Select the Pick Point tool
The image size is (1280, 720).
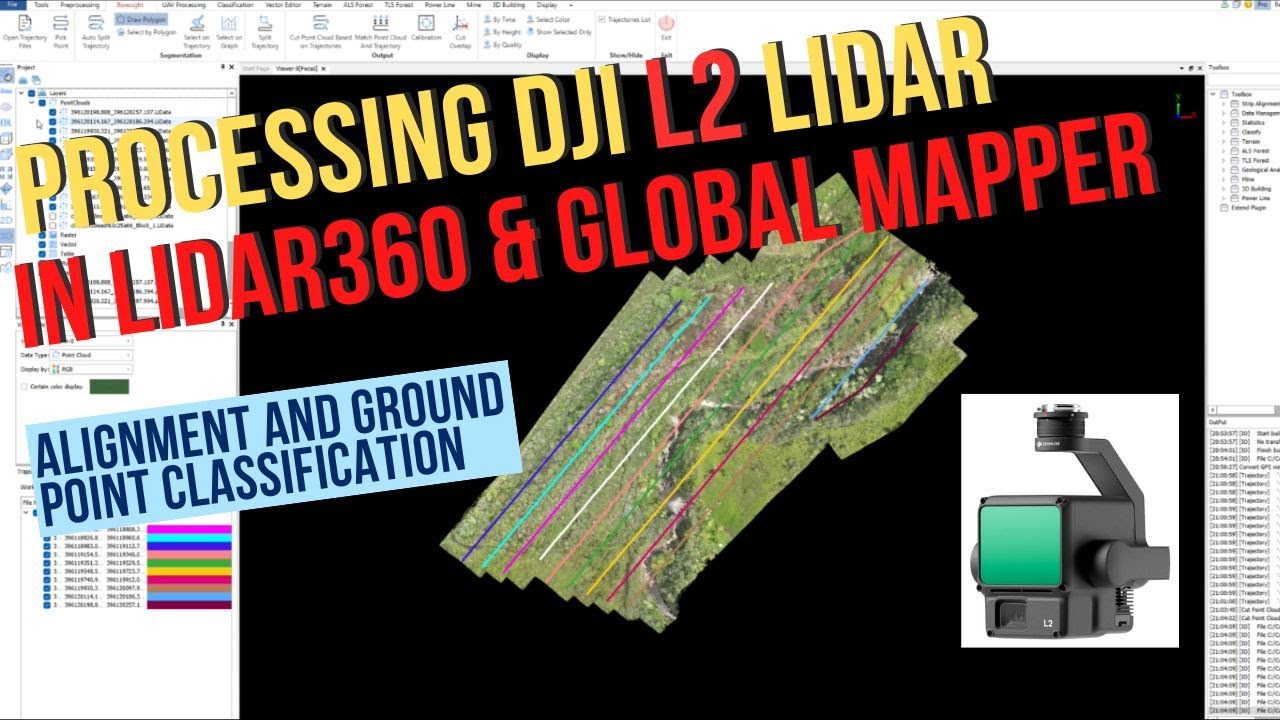coord(61,32)
